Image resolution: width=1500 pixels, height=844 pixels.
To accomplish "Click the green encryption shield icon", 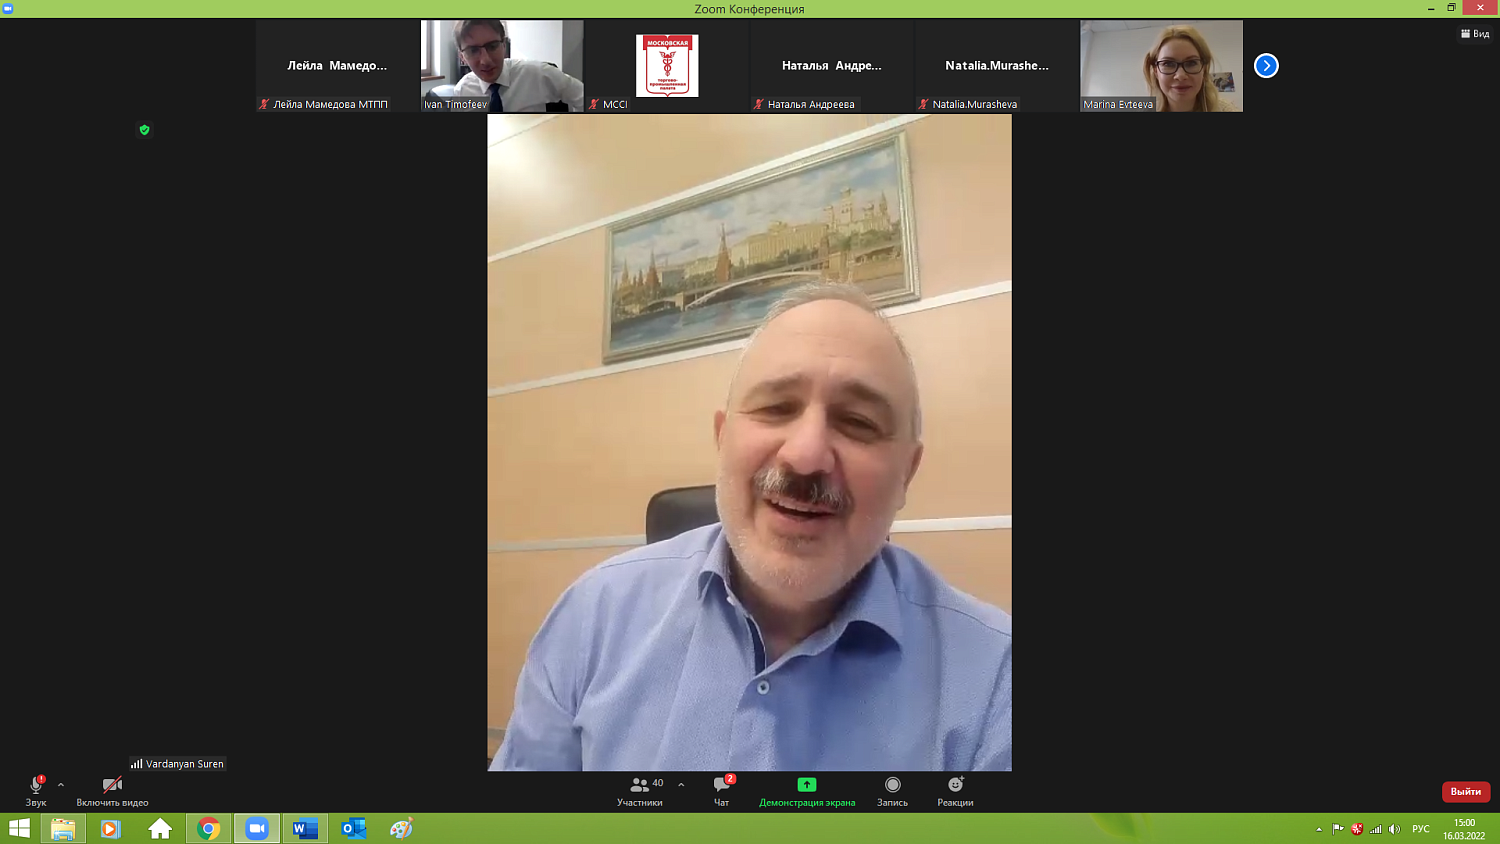I will (x=144, y=130).
